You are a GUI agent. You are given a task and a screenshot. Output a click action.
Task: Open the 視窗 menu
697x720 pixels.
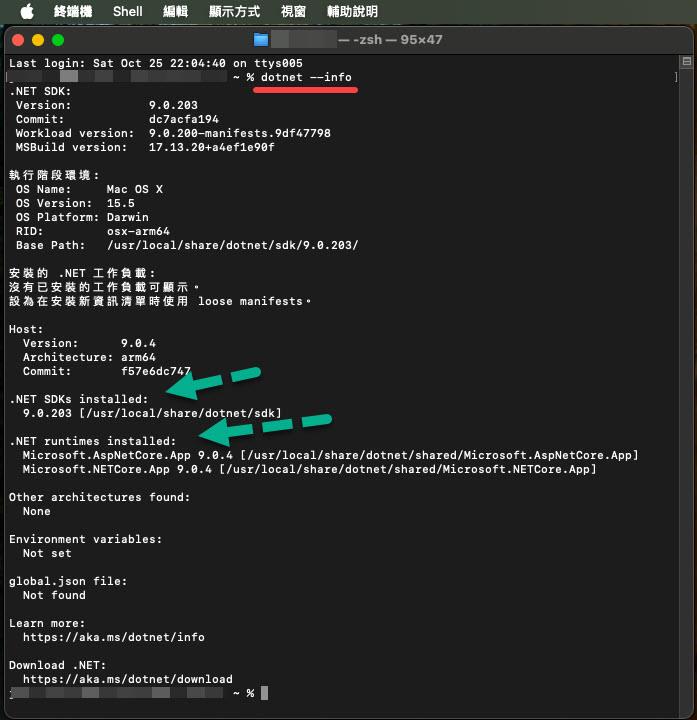293,11
